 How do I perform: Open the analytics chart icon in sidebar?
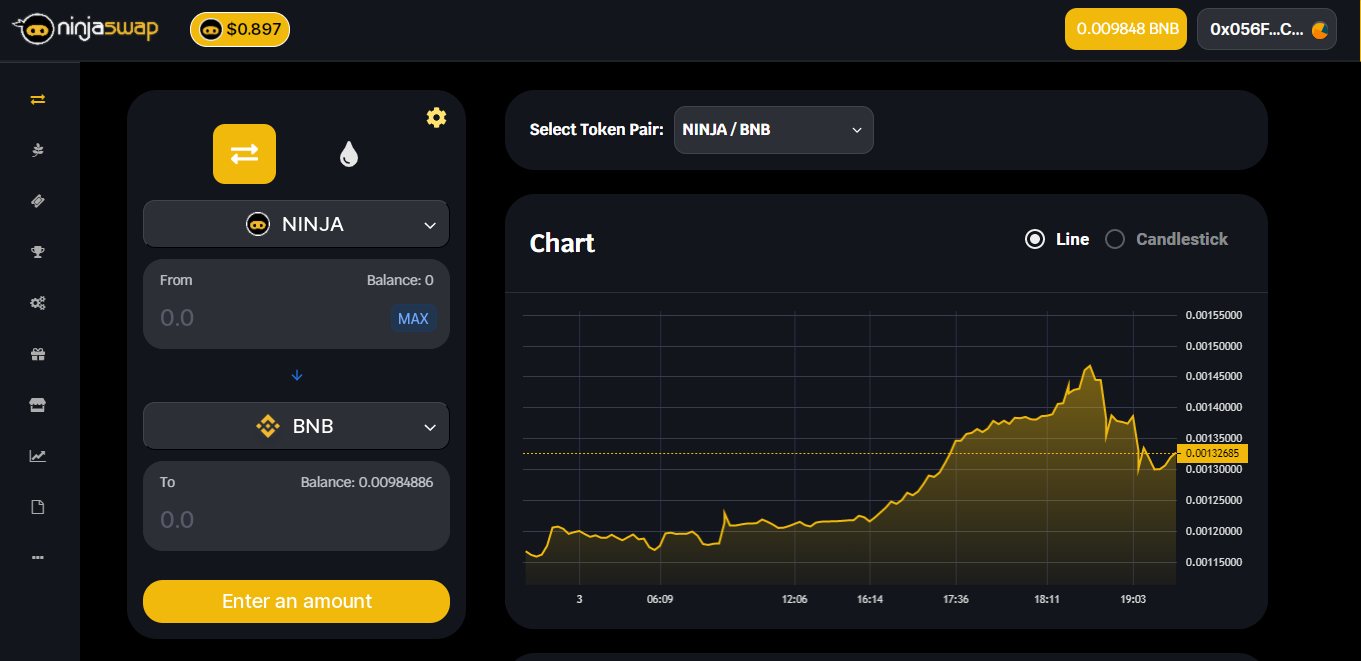[x=38, y=456]
